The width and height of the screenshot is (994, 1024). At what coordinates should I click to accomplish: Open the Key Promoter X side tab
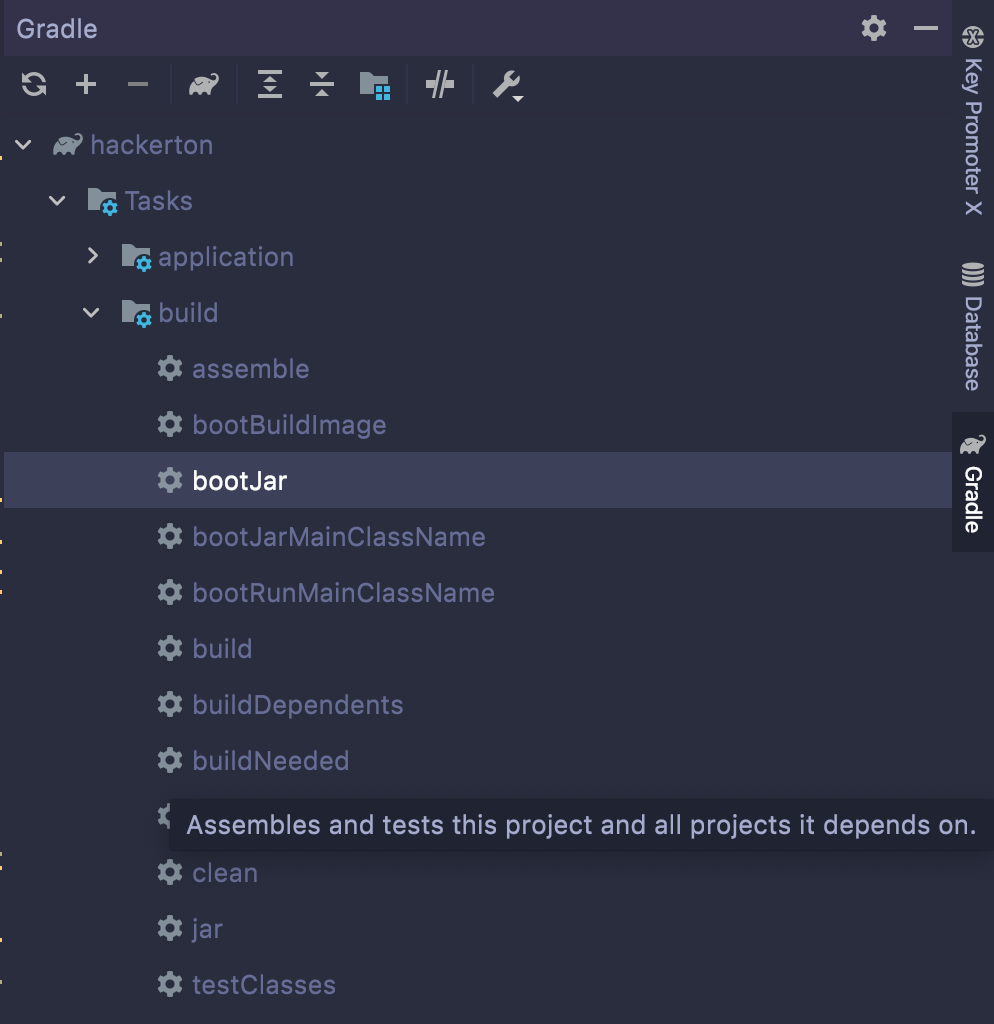point(972,121)
